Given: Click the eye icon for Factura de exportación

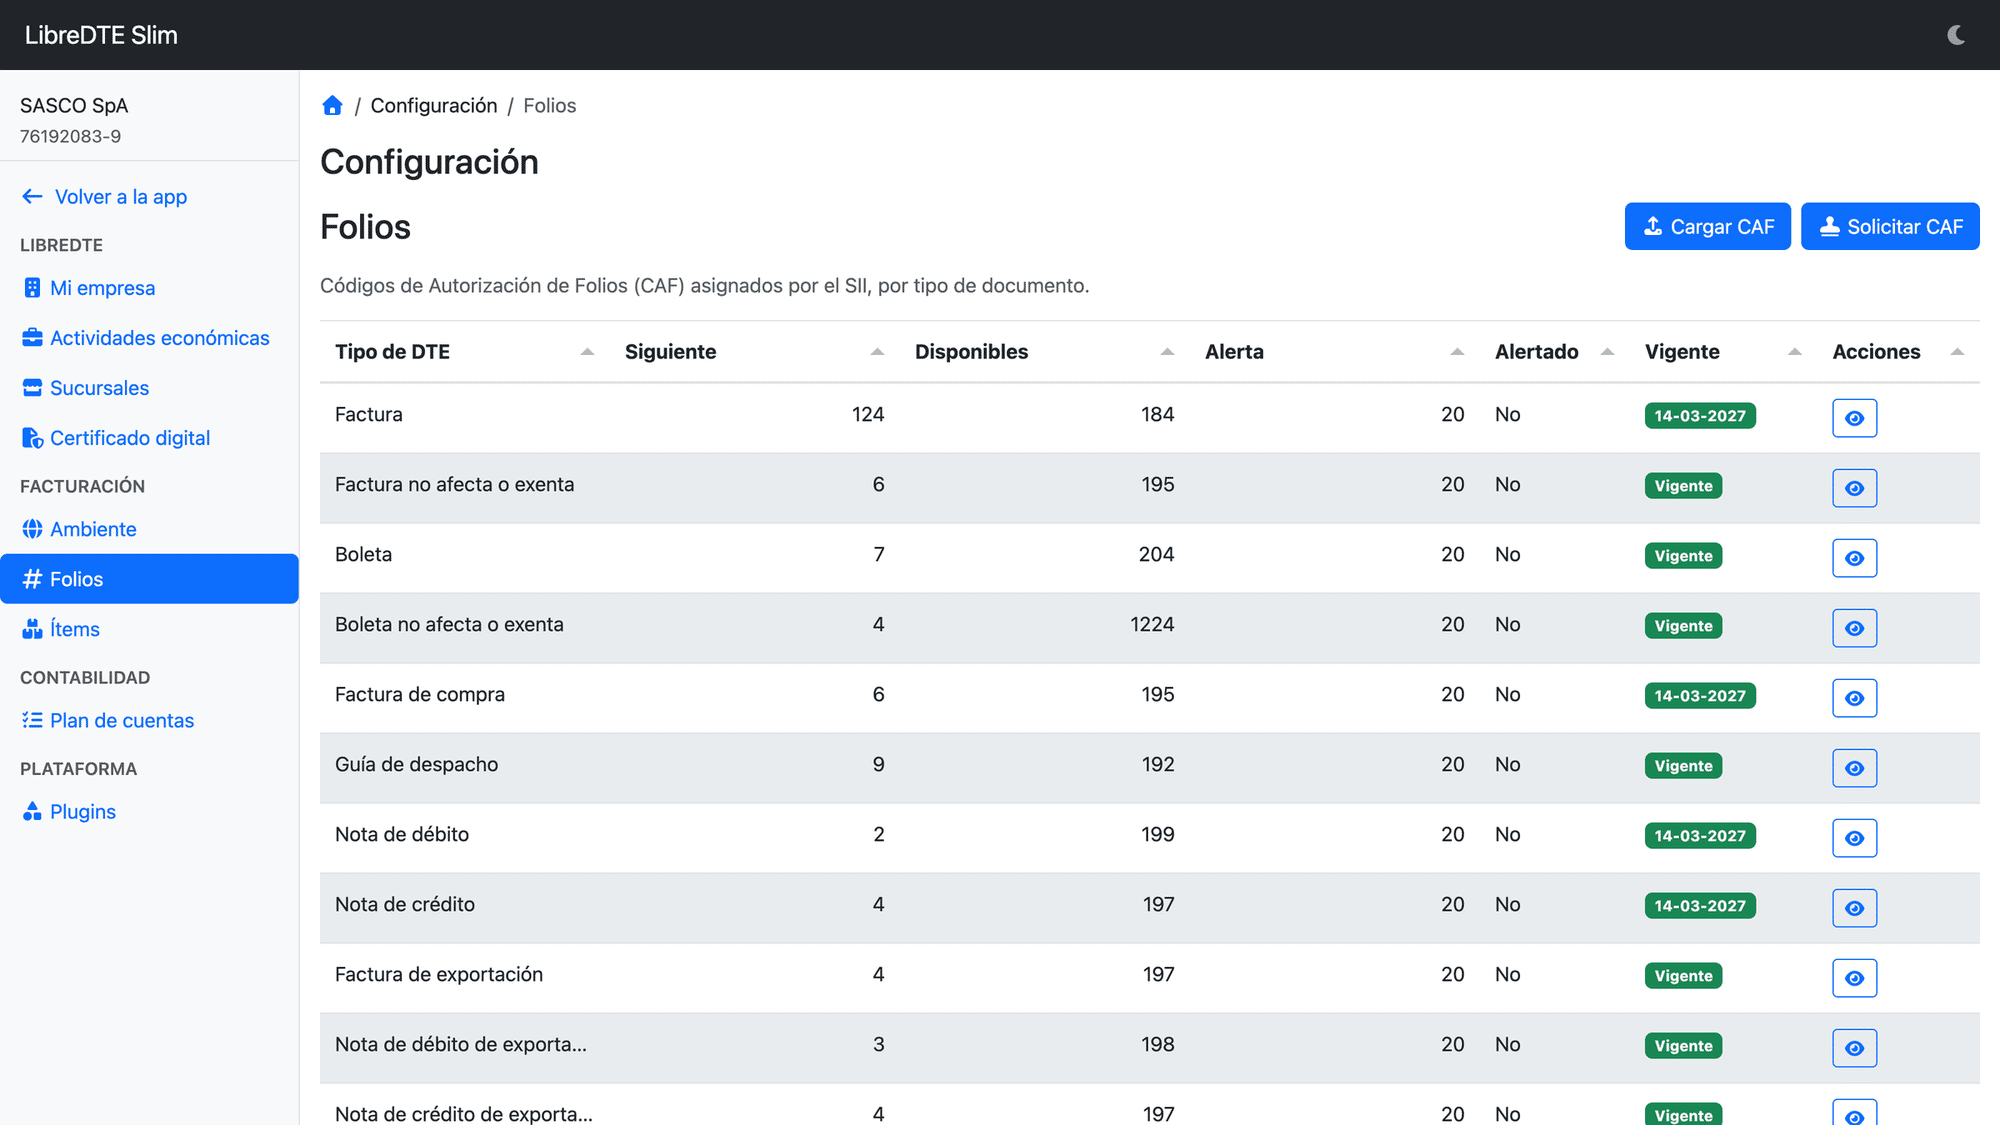Looking at the screenshot, I should click(1854, 978).
